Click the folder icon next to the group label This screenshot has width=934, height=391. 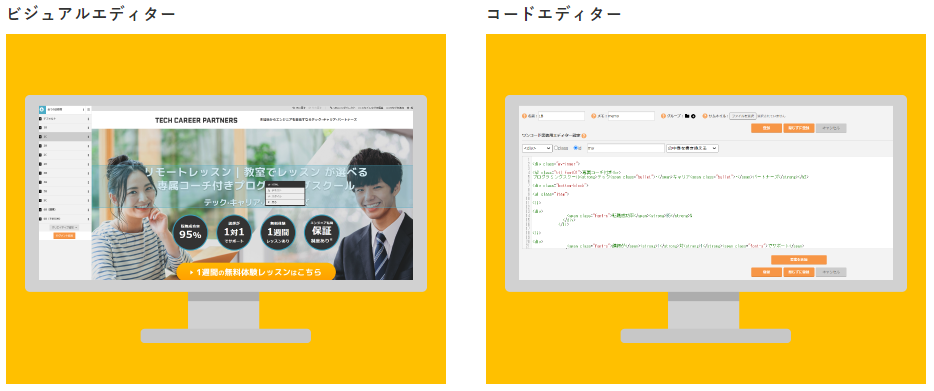point(687,116)
